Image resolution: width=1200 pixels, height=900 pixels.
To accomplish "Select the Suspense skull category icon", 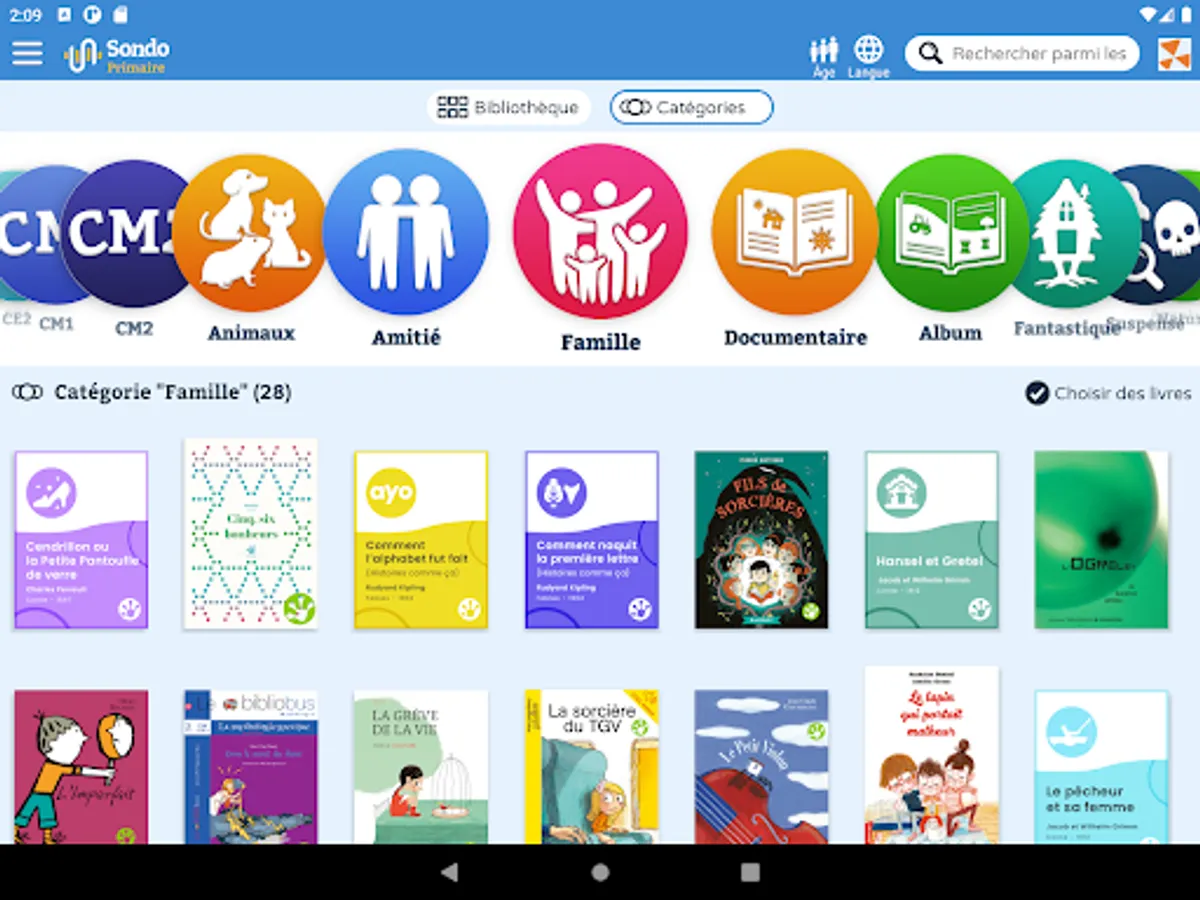I will click(1160, 235).
